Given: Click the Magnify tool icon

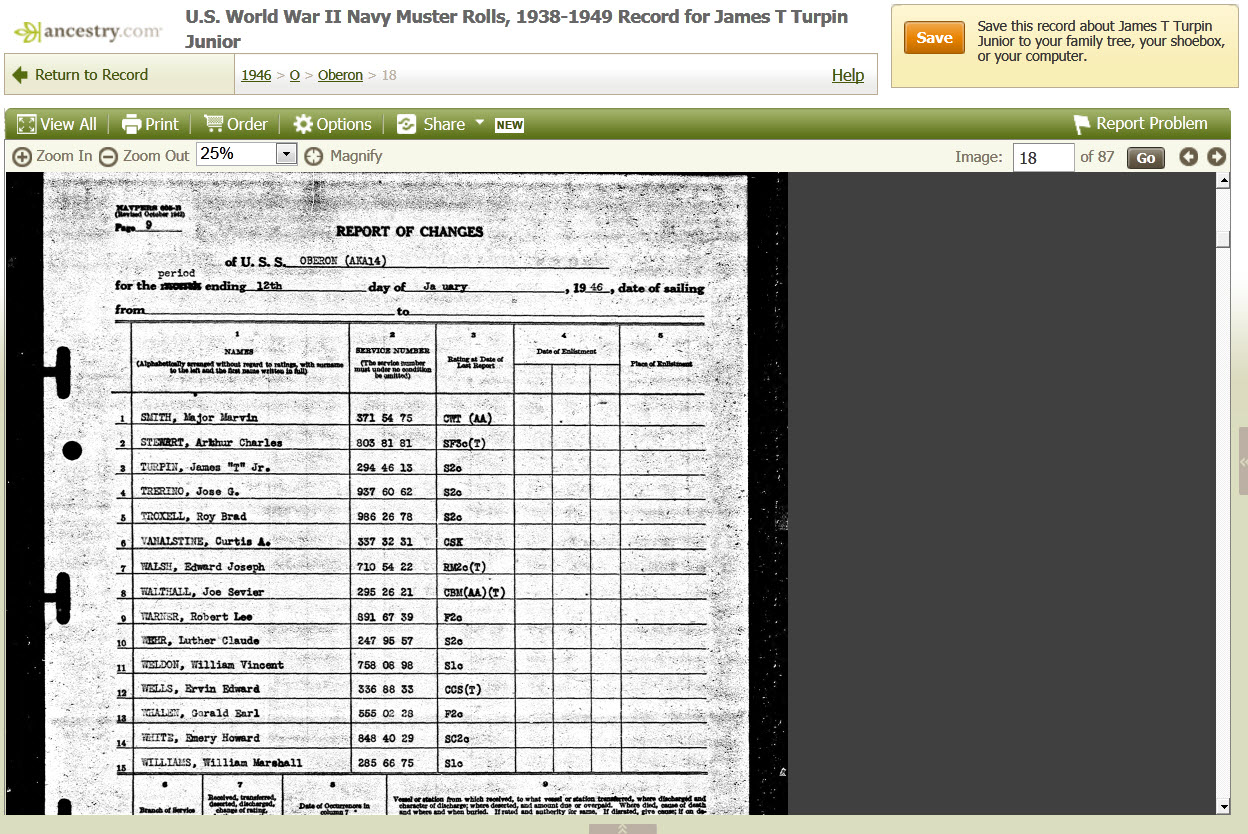Looking at the screenshot, I should [x=314, y=156].
